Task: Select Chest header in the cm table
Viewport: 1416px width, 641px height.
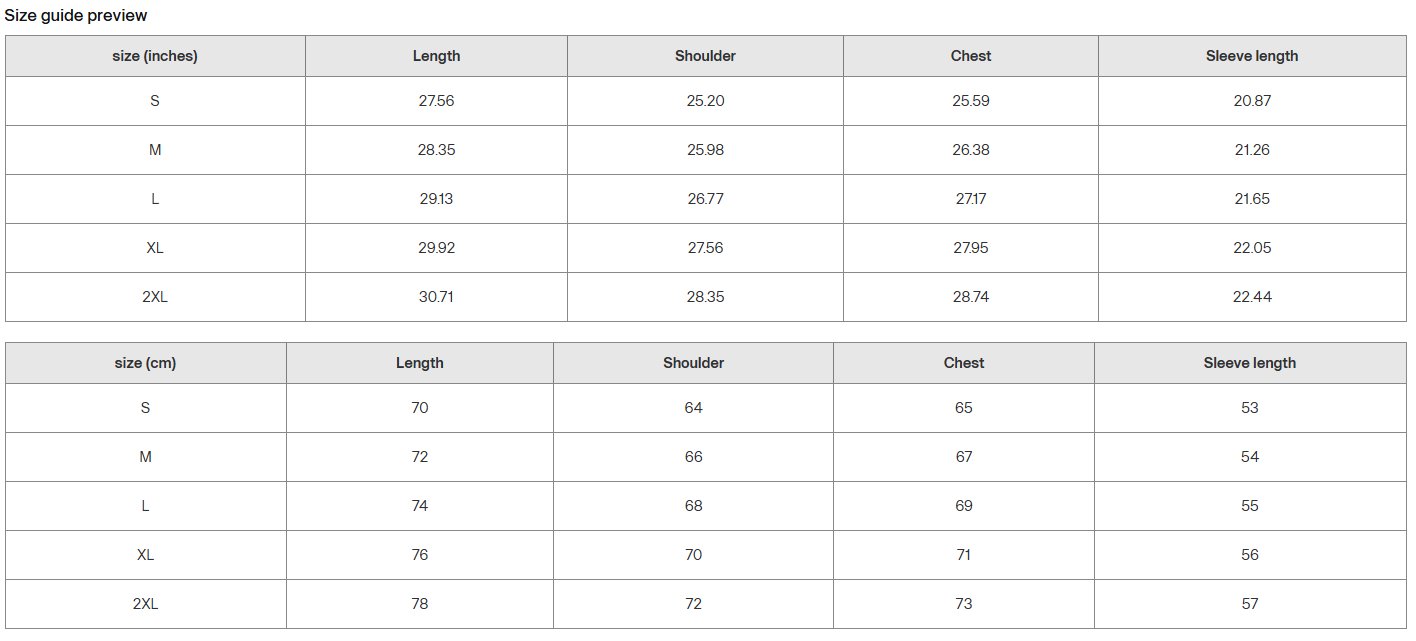Action: [964, 363]
